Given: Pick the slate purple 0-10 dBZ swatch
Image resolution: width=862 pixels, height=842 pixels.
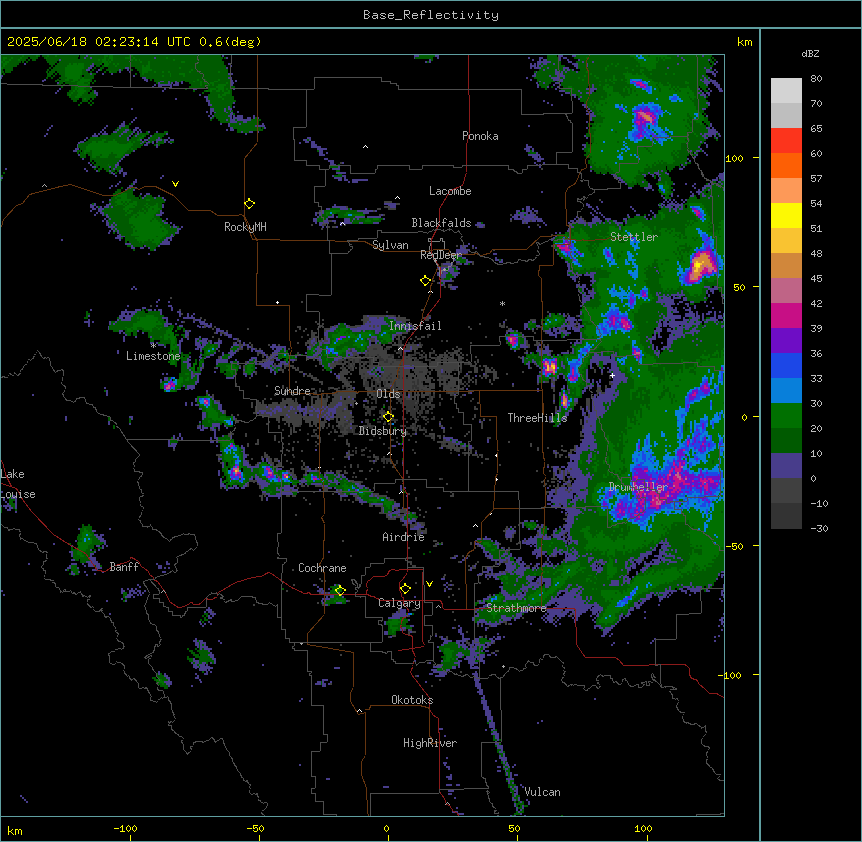Looking at the screenshot, I should [x=786, y=466].
